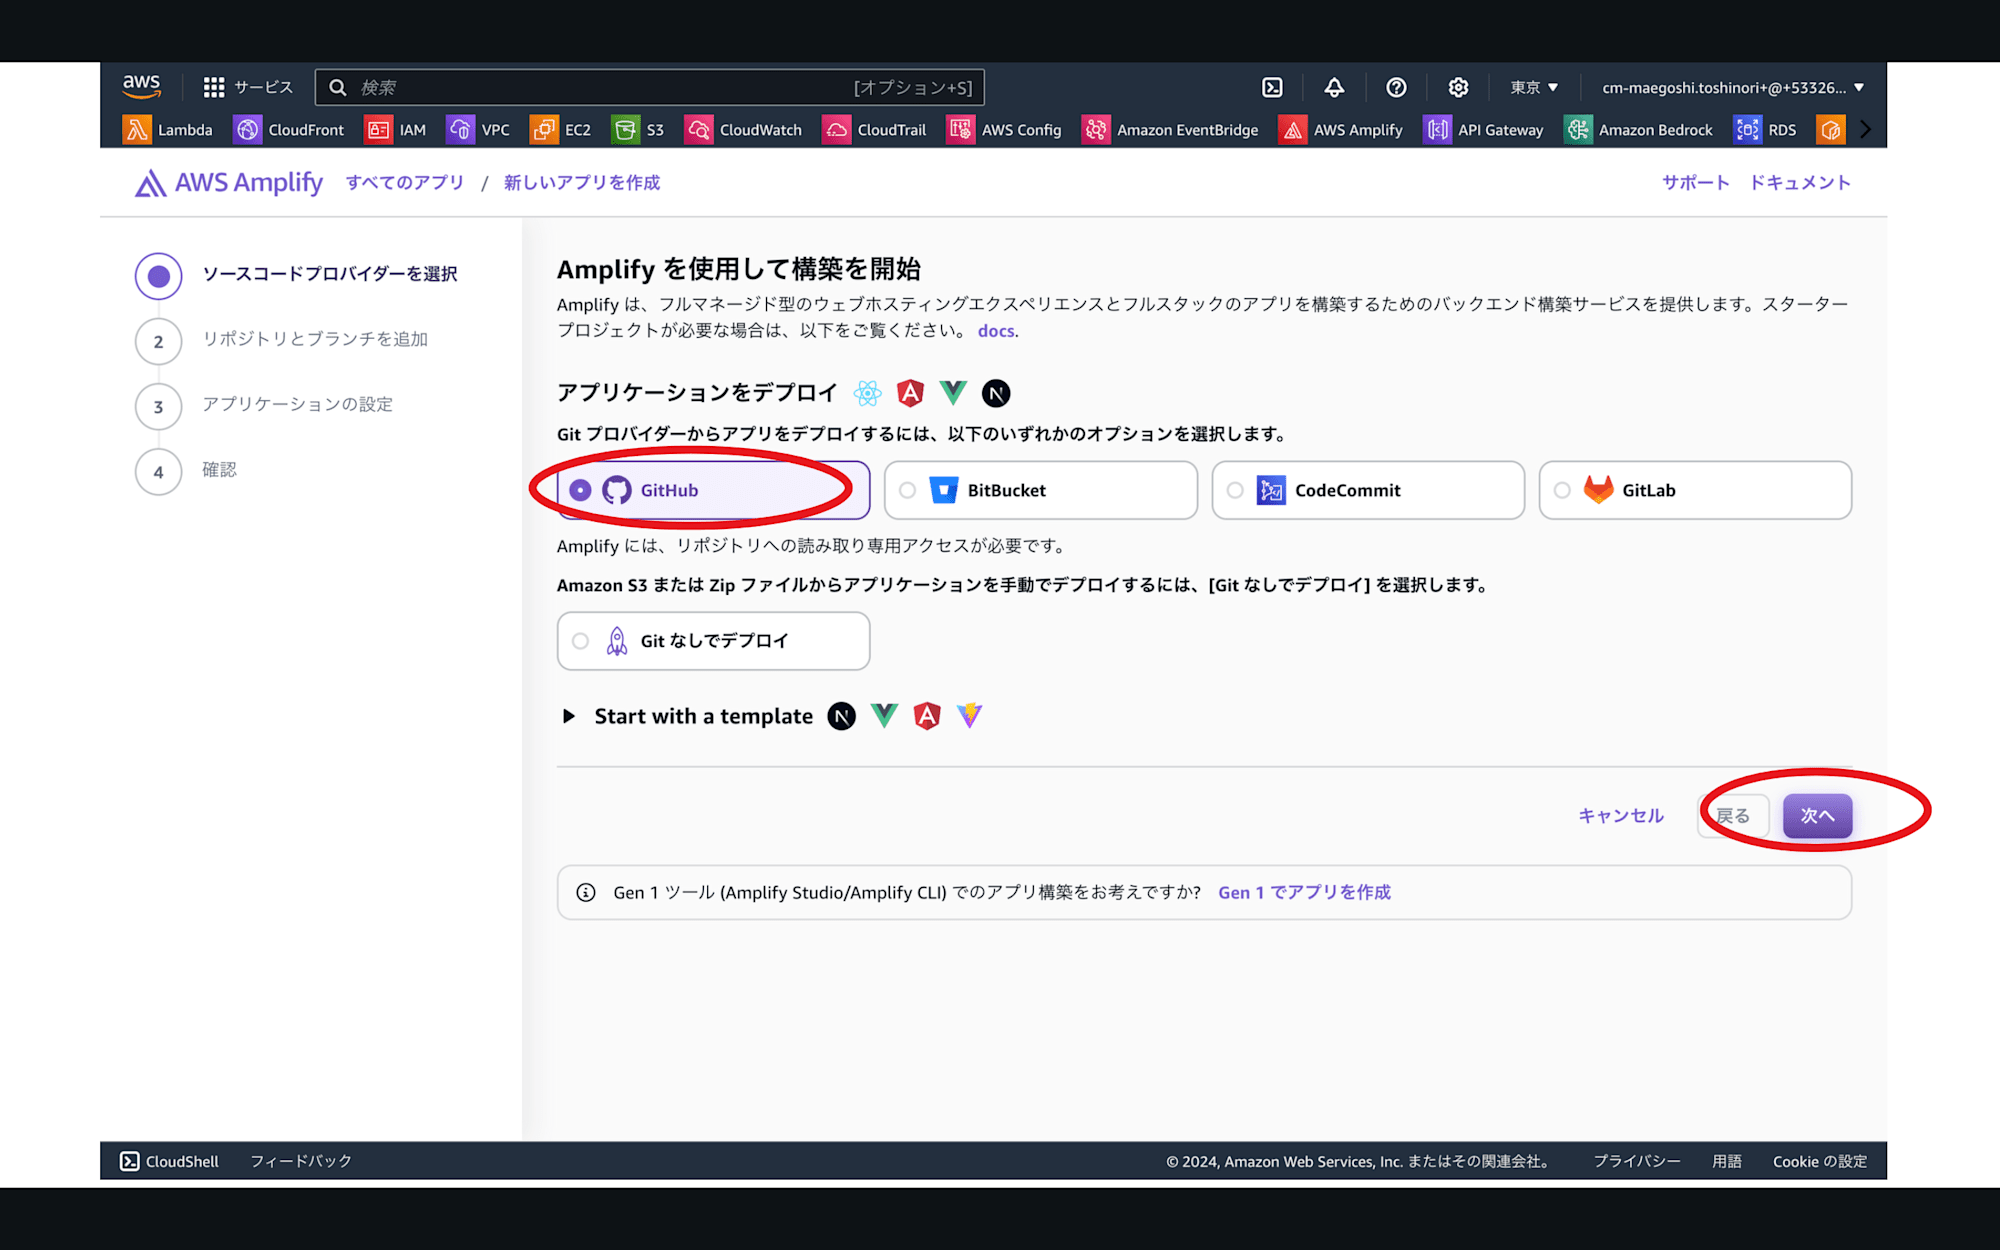
Task: Open the docs link
Action: coord(996,331)
